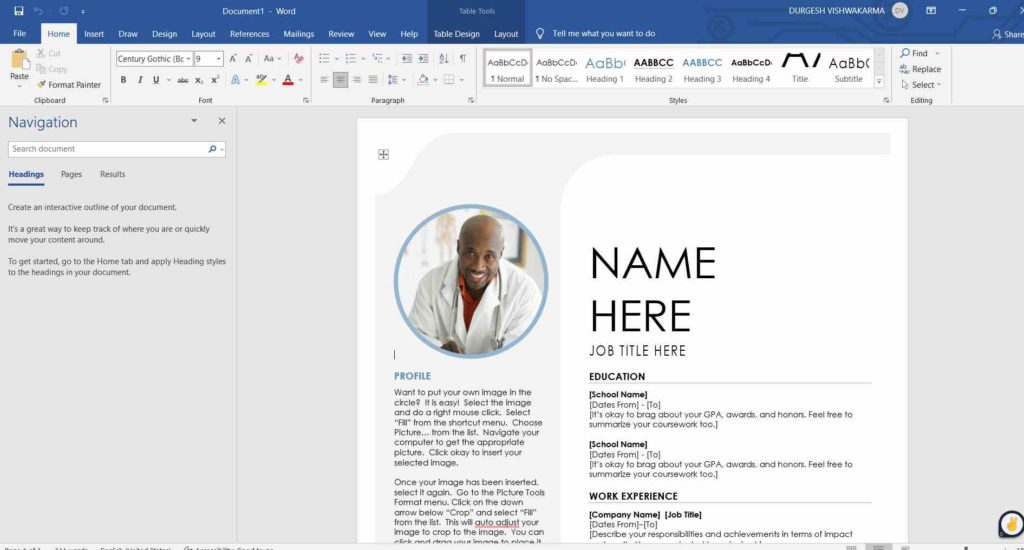Viewport: 1024px width, 550px height.
Task: Switch to the Table Design tab
Action: click(456, 34)
